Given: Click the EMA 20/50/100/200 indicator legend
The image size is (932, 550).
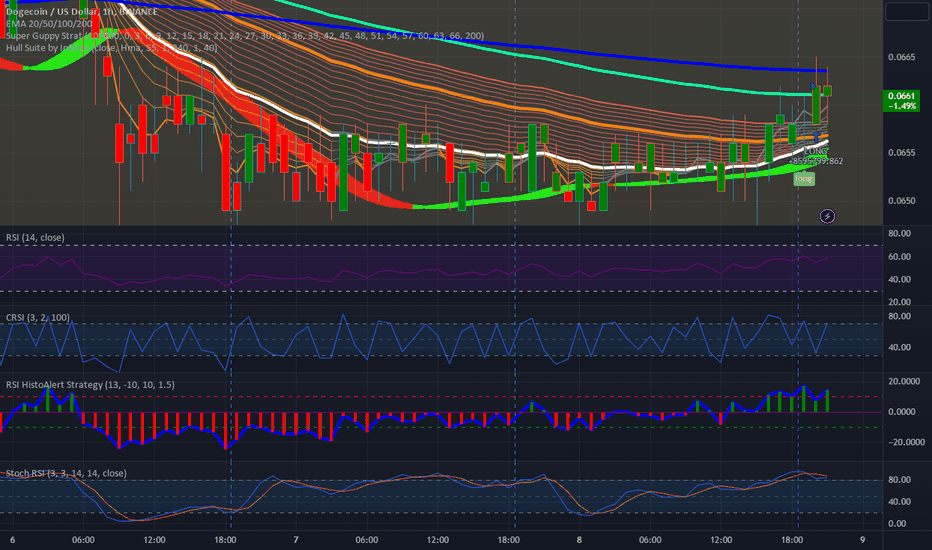Looking at the screenshot, I should tap(49, 23).
